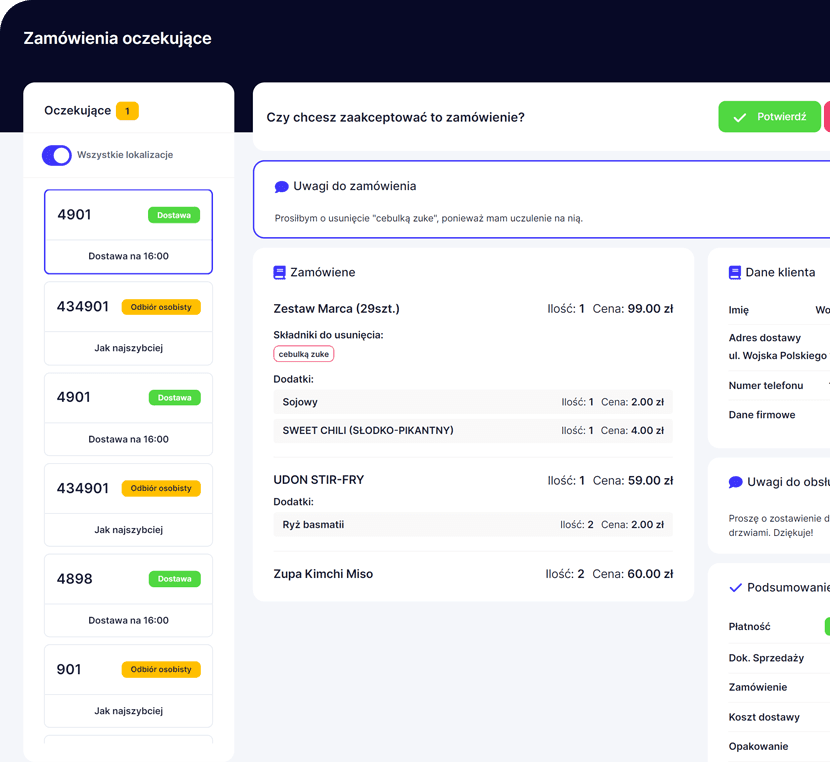Click the Uwagi do obsługi speech bubble icon
The width and height of the screenshot is (830, 762).
736,482
